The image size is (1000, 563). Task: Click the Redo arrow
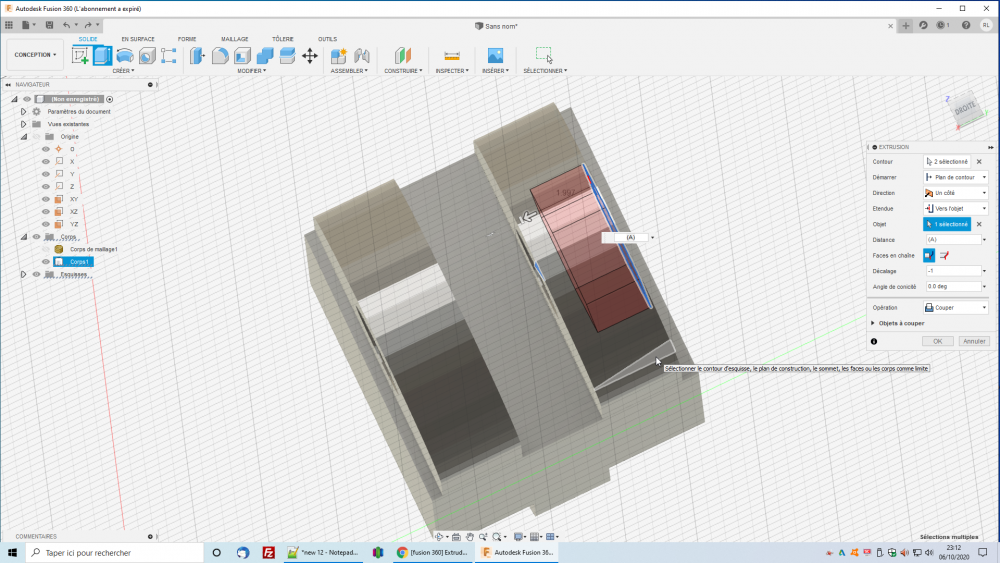pyautogui.click(x=88, y=25)
